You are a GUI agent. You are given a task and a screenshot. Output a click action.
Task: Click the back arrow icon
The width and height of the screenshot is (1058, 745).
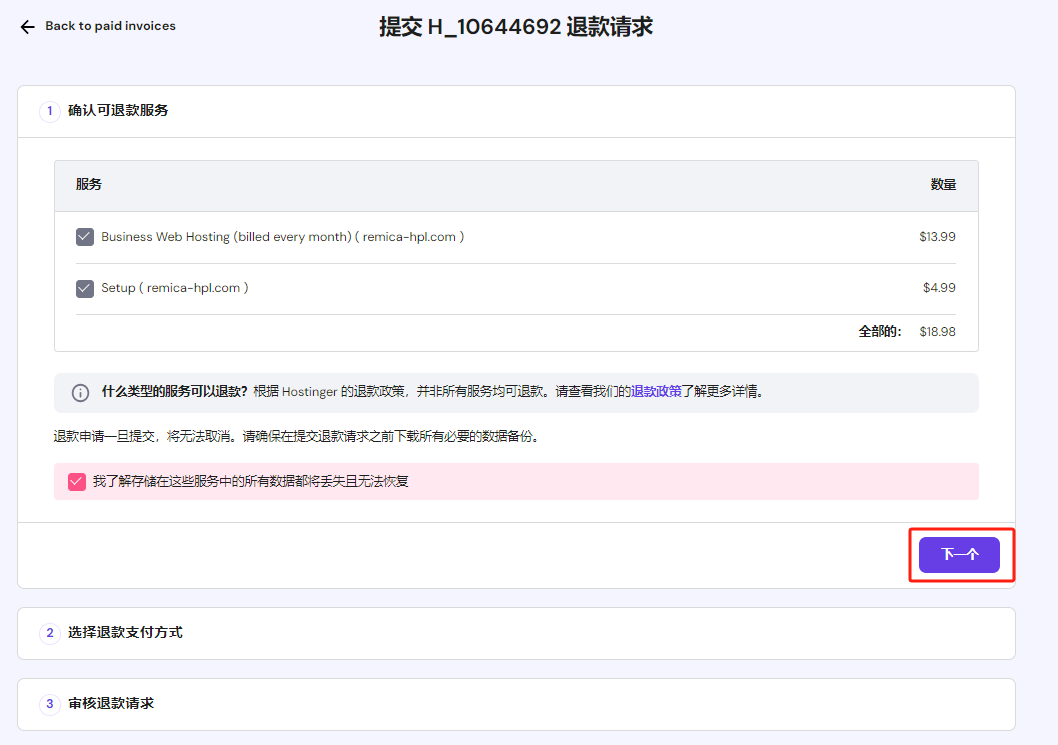(x=28, y=27)
